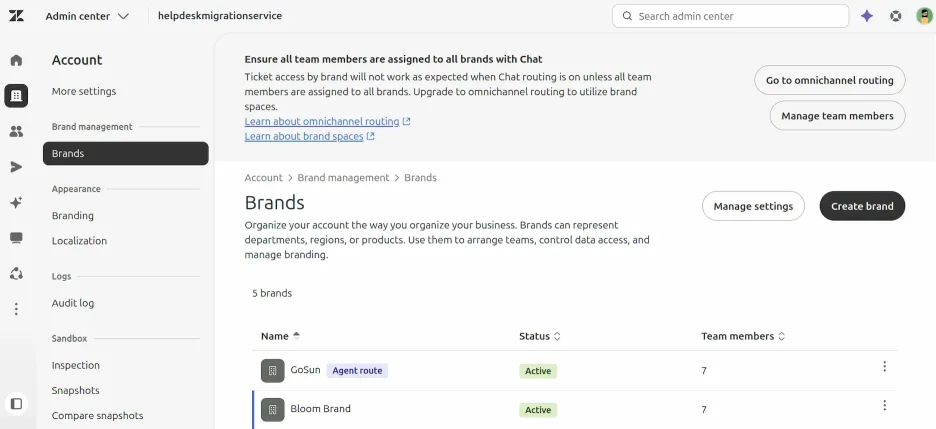Focus the Search admin center field

point(731,16)
